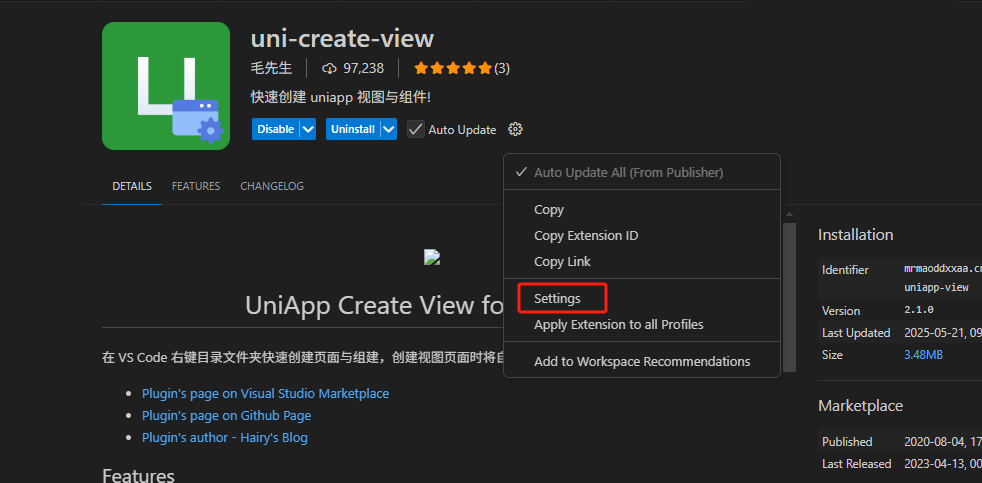Click the Marketplace section heading

[x=861, y=406]
